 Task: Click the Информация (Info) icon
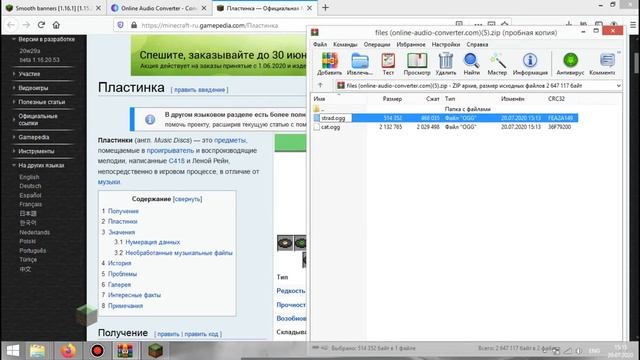(x=530, y=64)
